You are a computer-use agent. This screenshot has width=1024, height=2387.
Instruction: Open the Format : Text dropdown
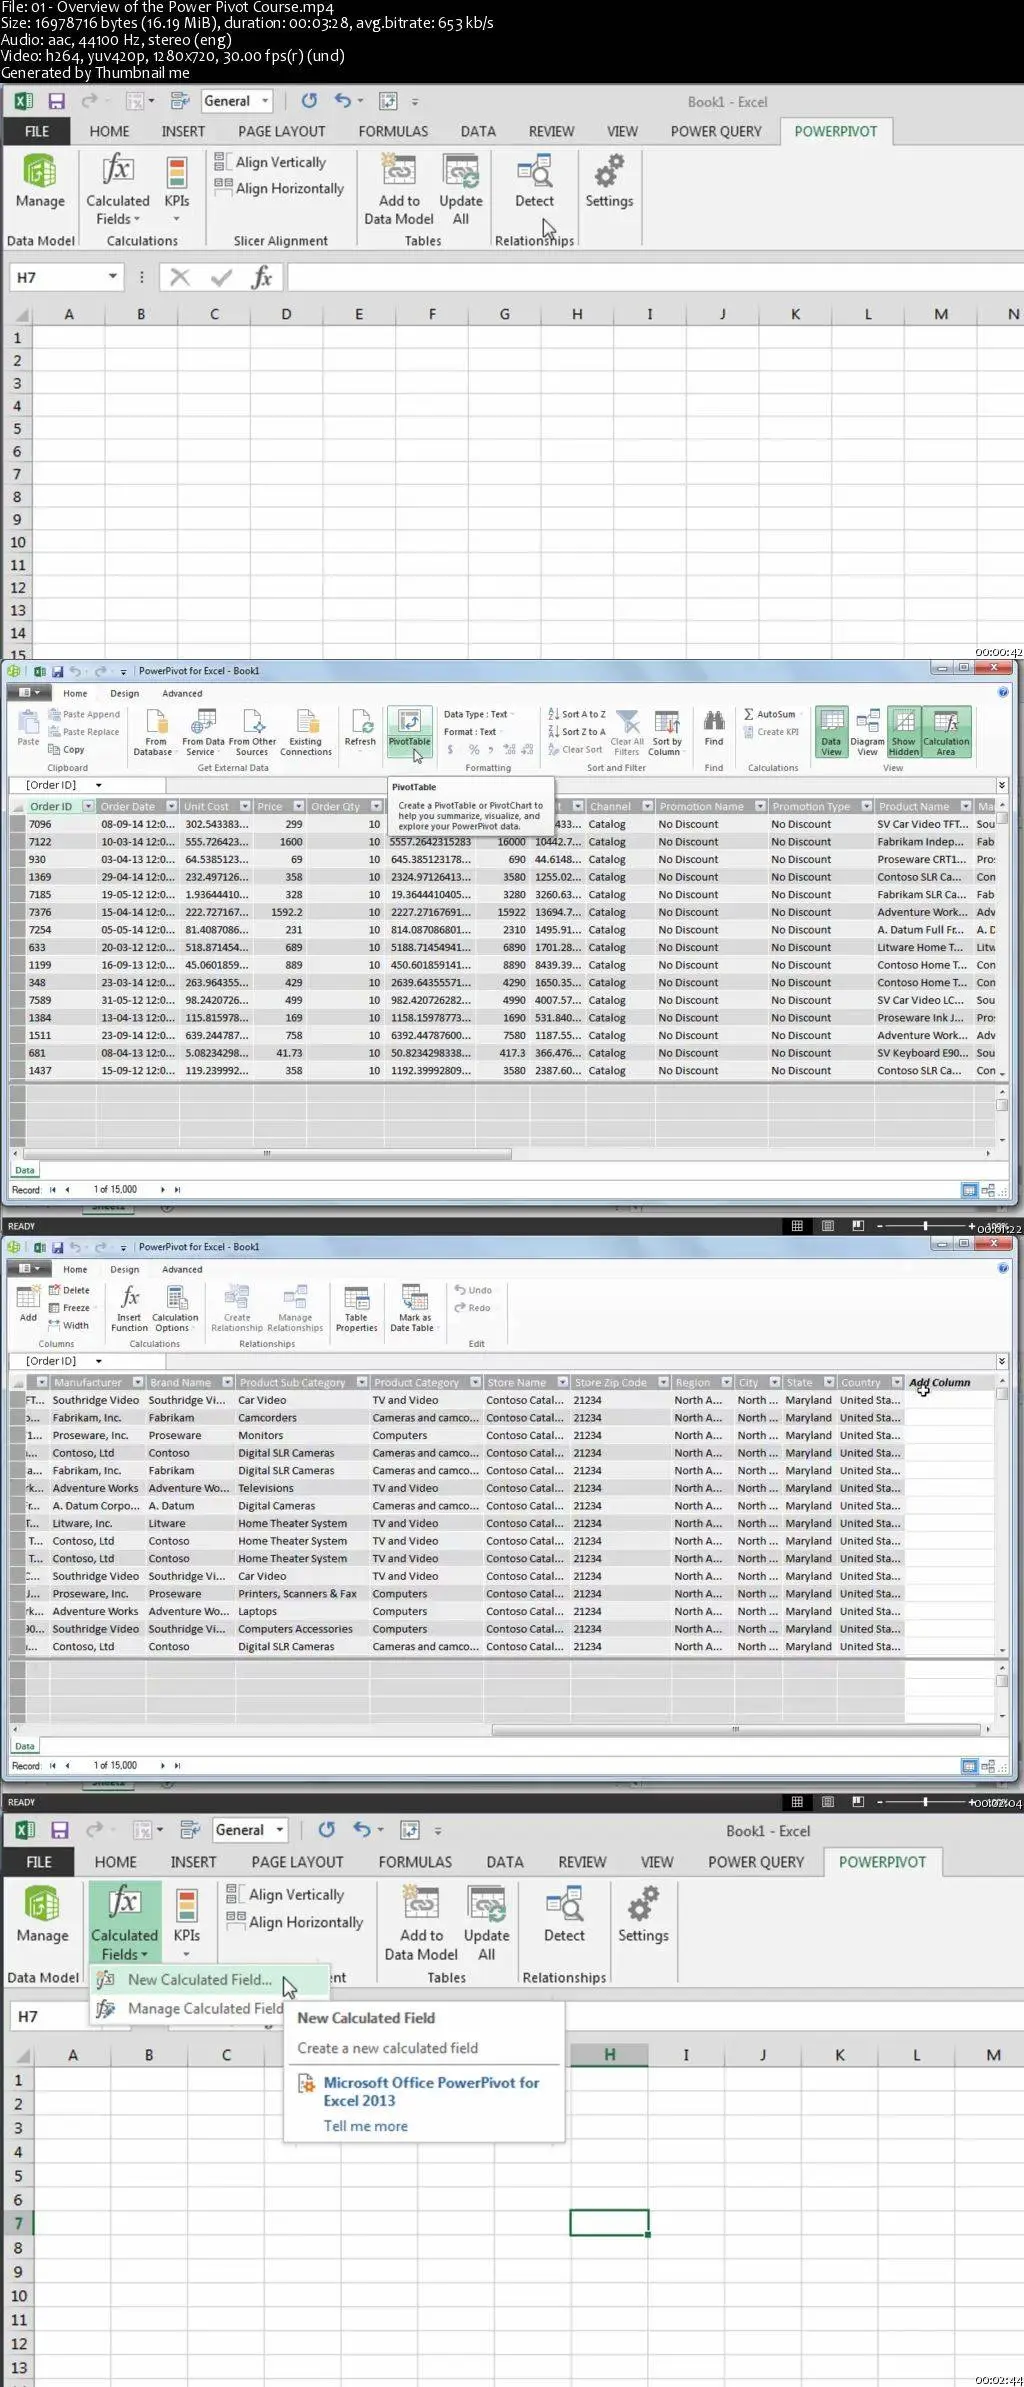coord(474,732)
